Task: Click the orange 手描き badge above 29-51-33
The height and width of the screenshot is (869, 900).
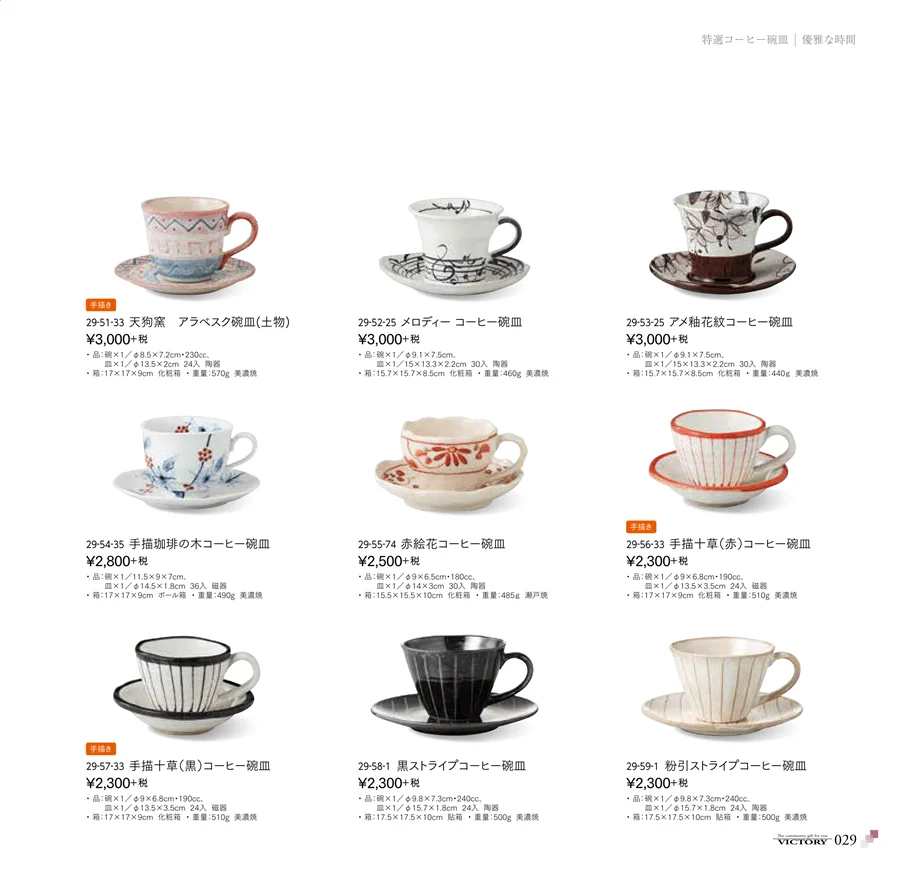Action: [x=101, y=305]
